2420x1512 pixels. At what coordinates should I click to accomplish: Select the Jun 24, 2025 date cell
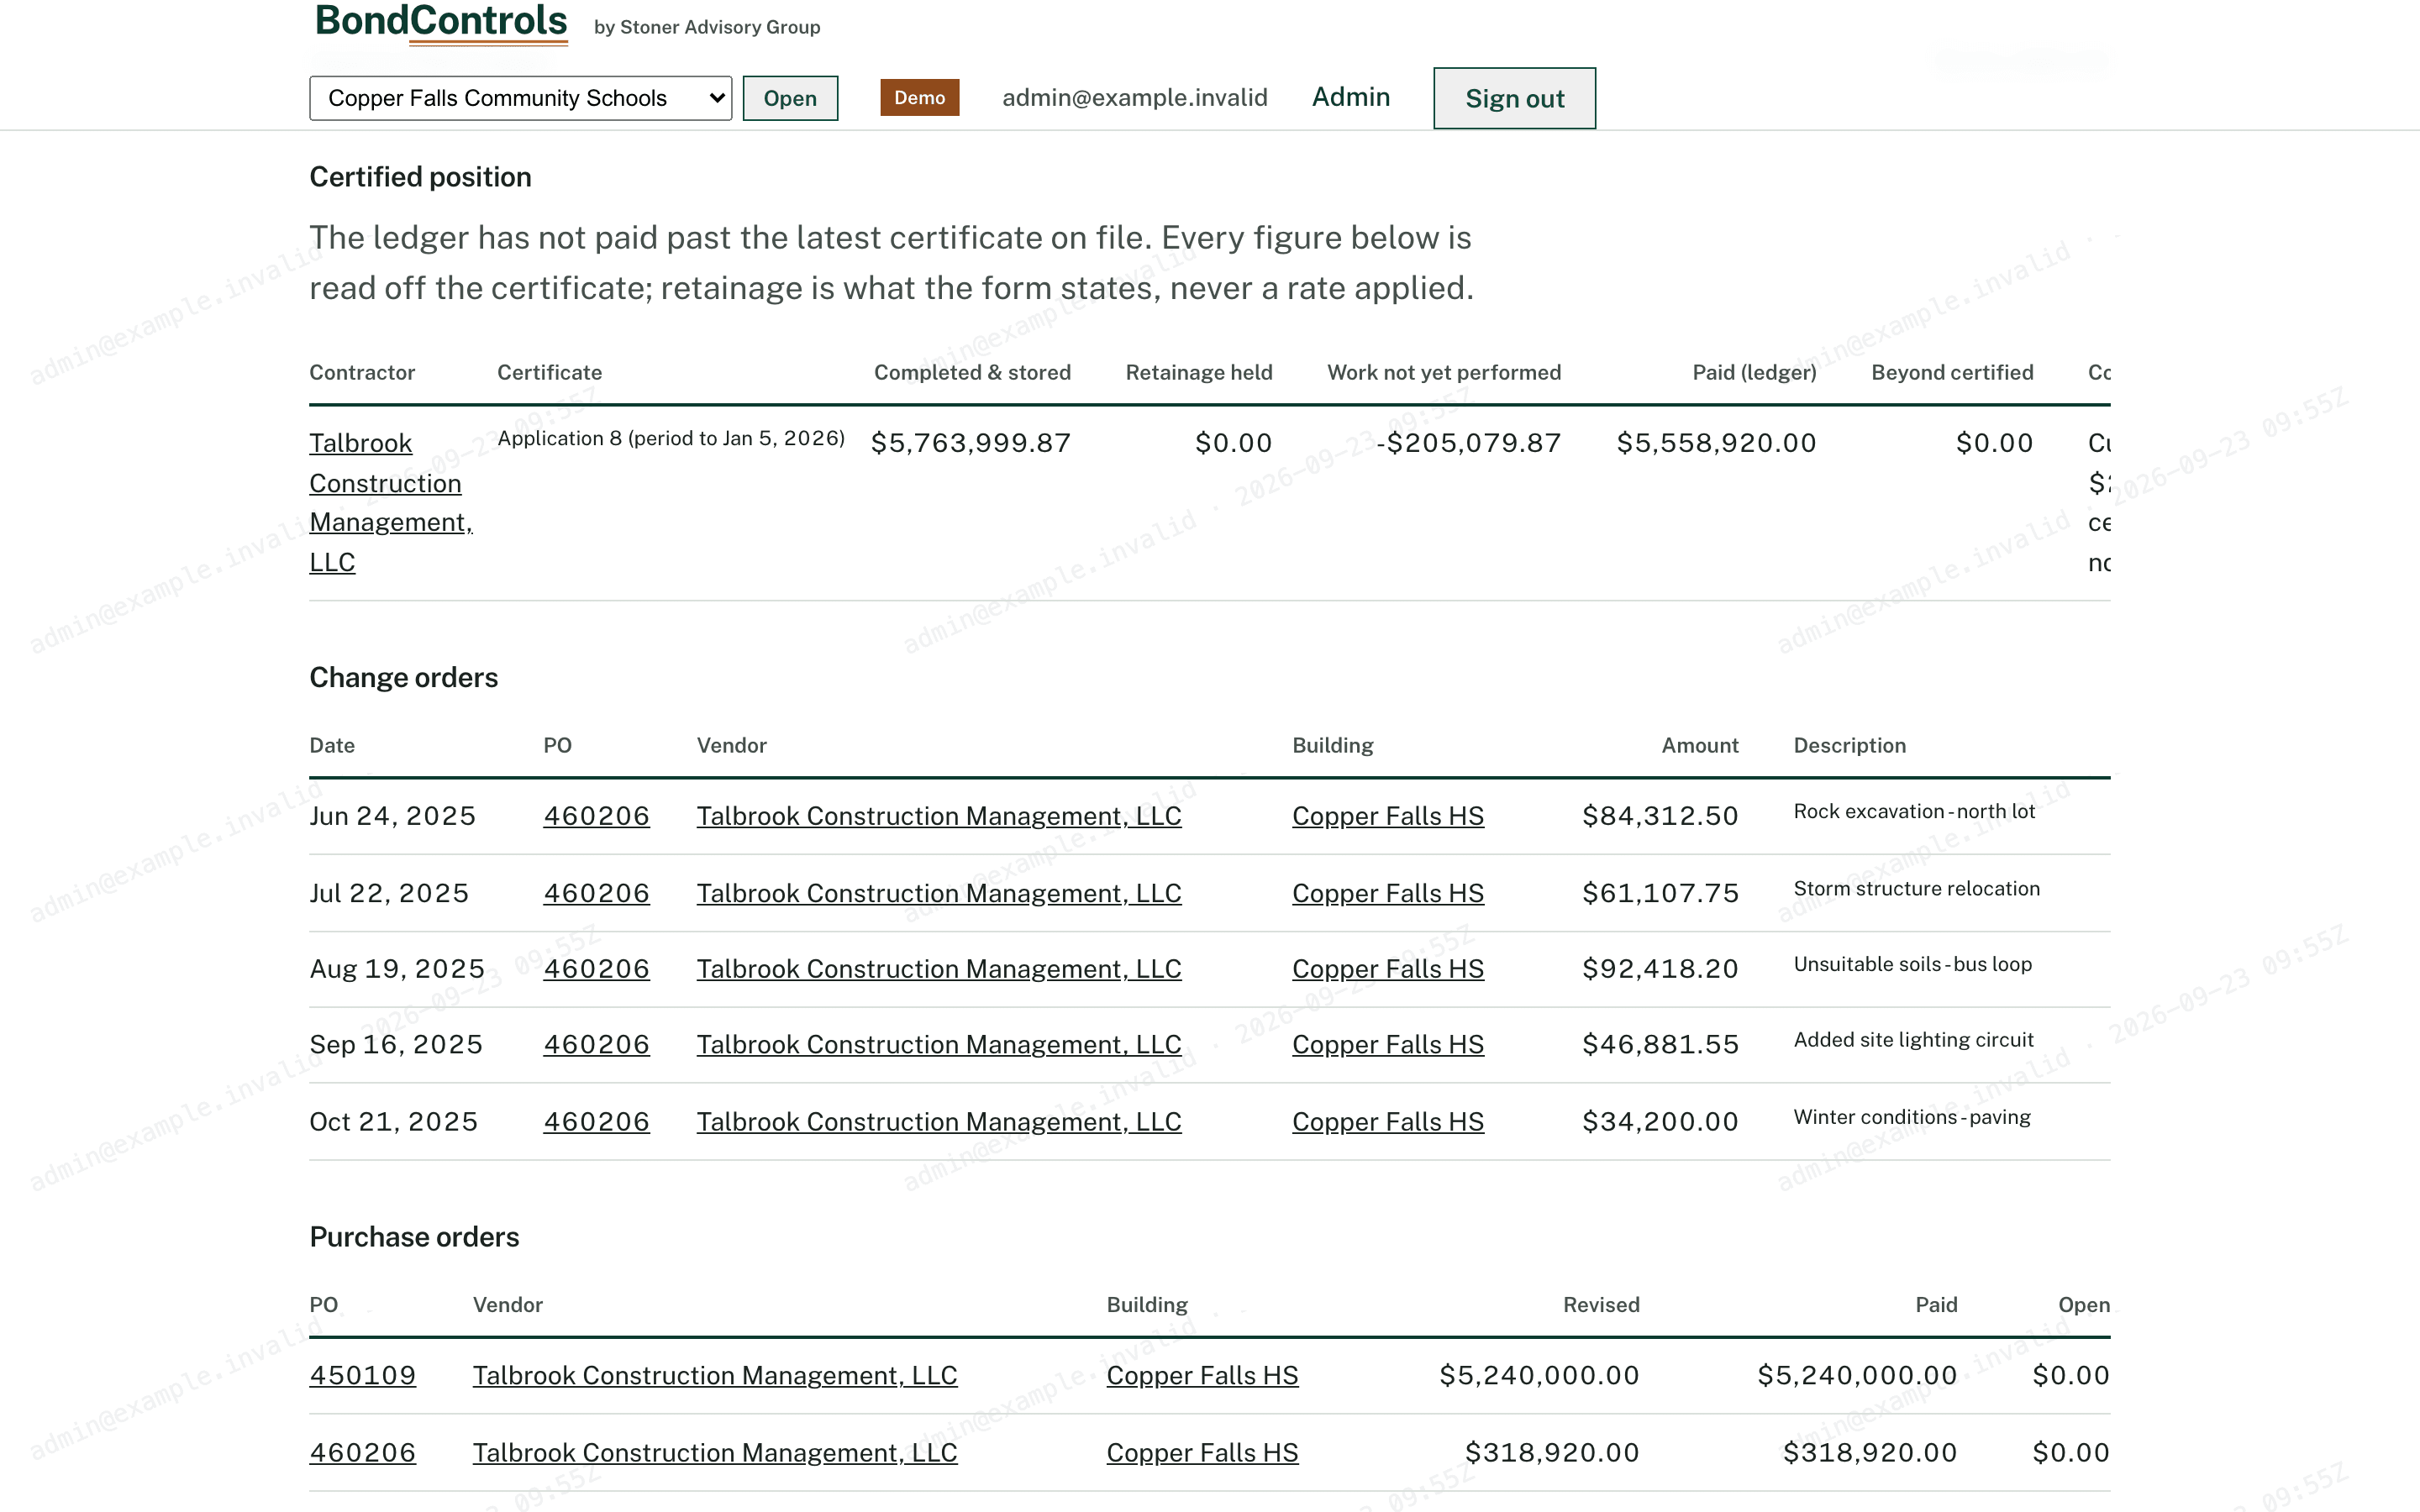point(392,816)
